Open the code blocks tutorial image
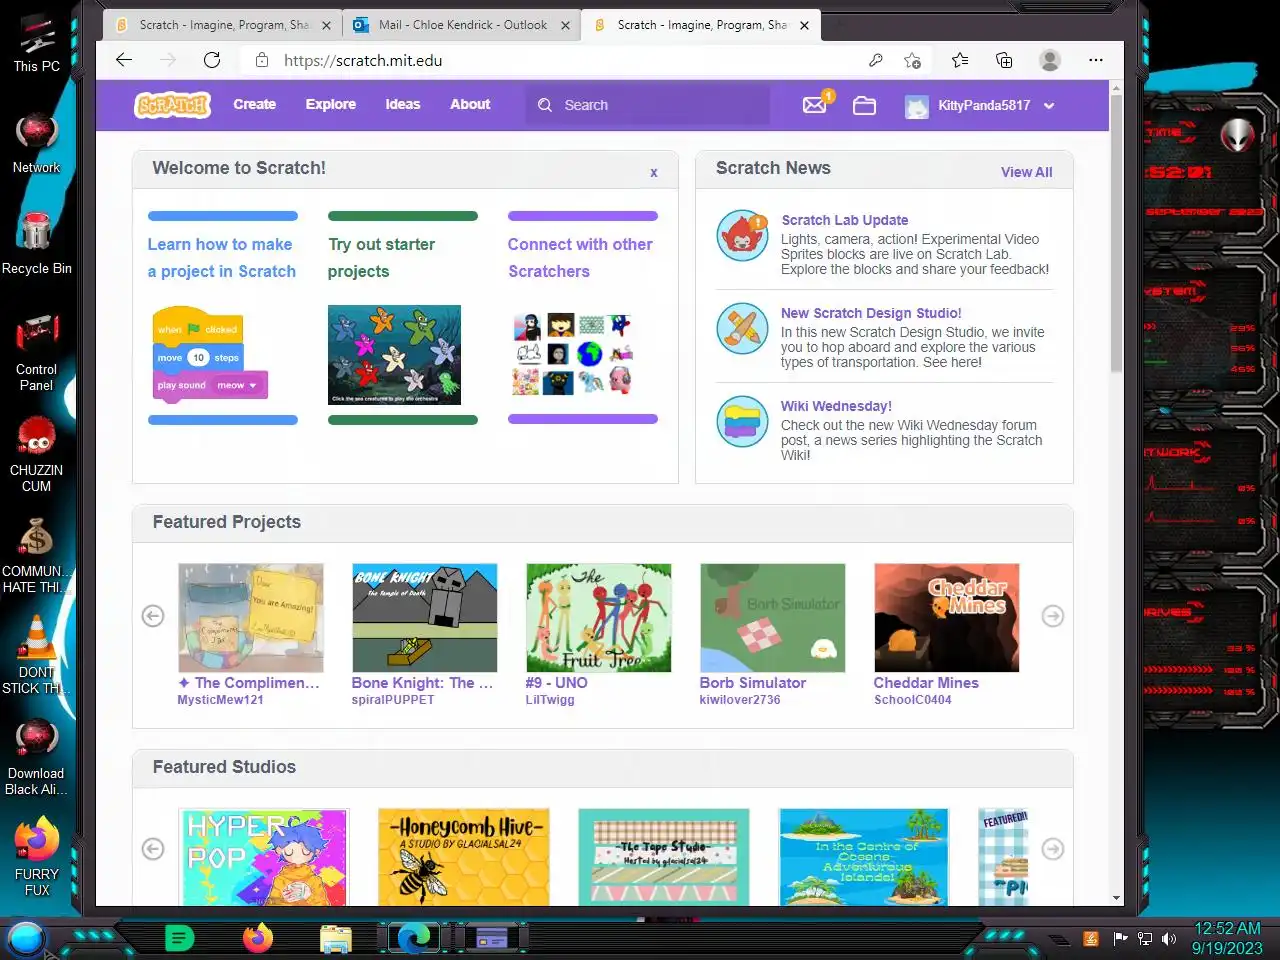This screenshot has height=960, width=1280. (211, 355)
